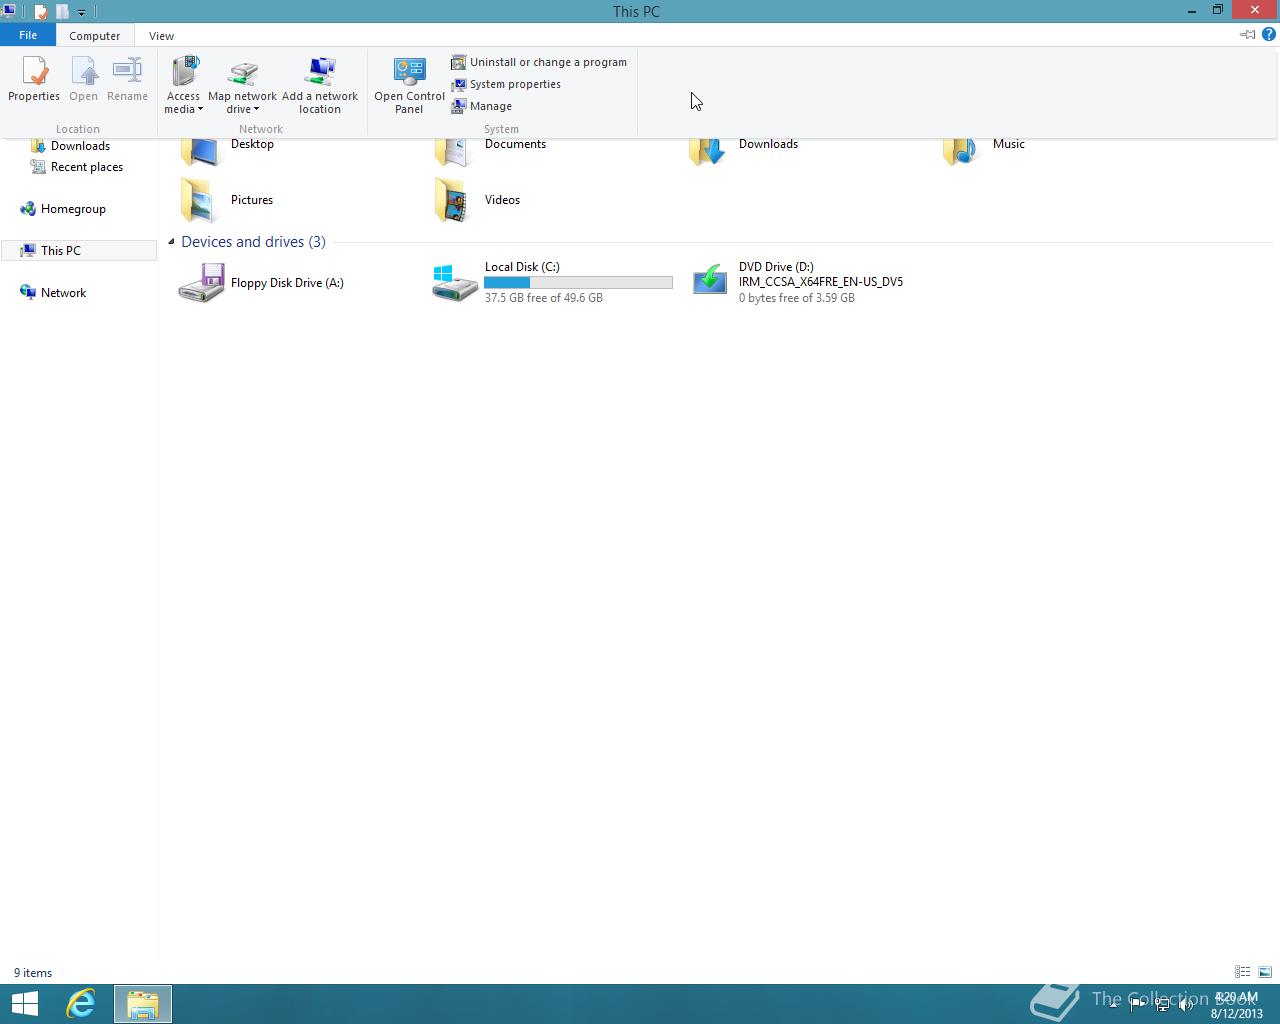Select Uninstall or change a program
This screenshot has width=1280, height=1024.
click(x=539, y=62)
